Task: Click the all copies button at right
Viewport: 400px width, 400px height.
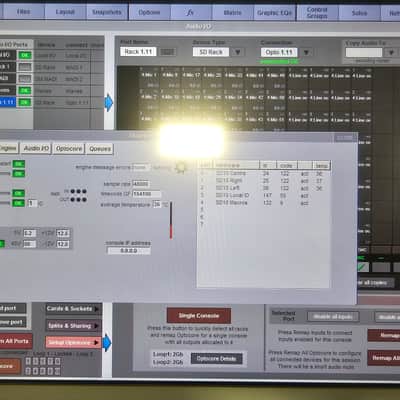Action: pyautogui.click(x=375, y=283)
